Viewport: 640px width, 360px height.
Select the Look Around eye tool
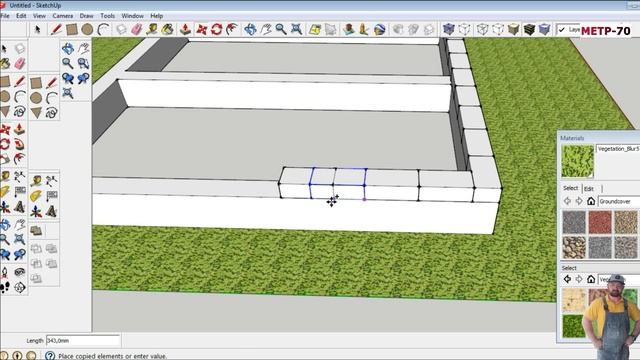point(19,272)
